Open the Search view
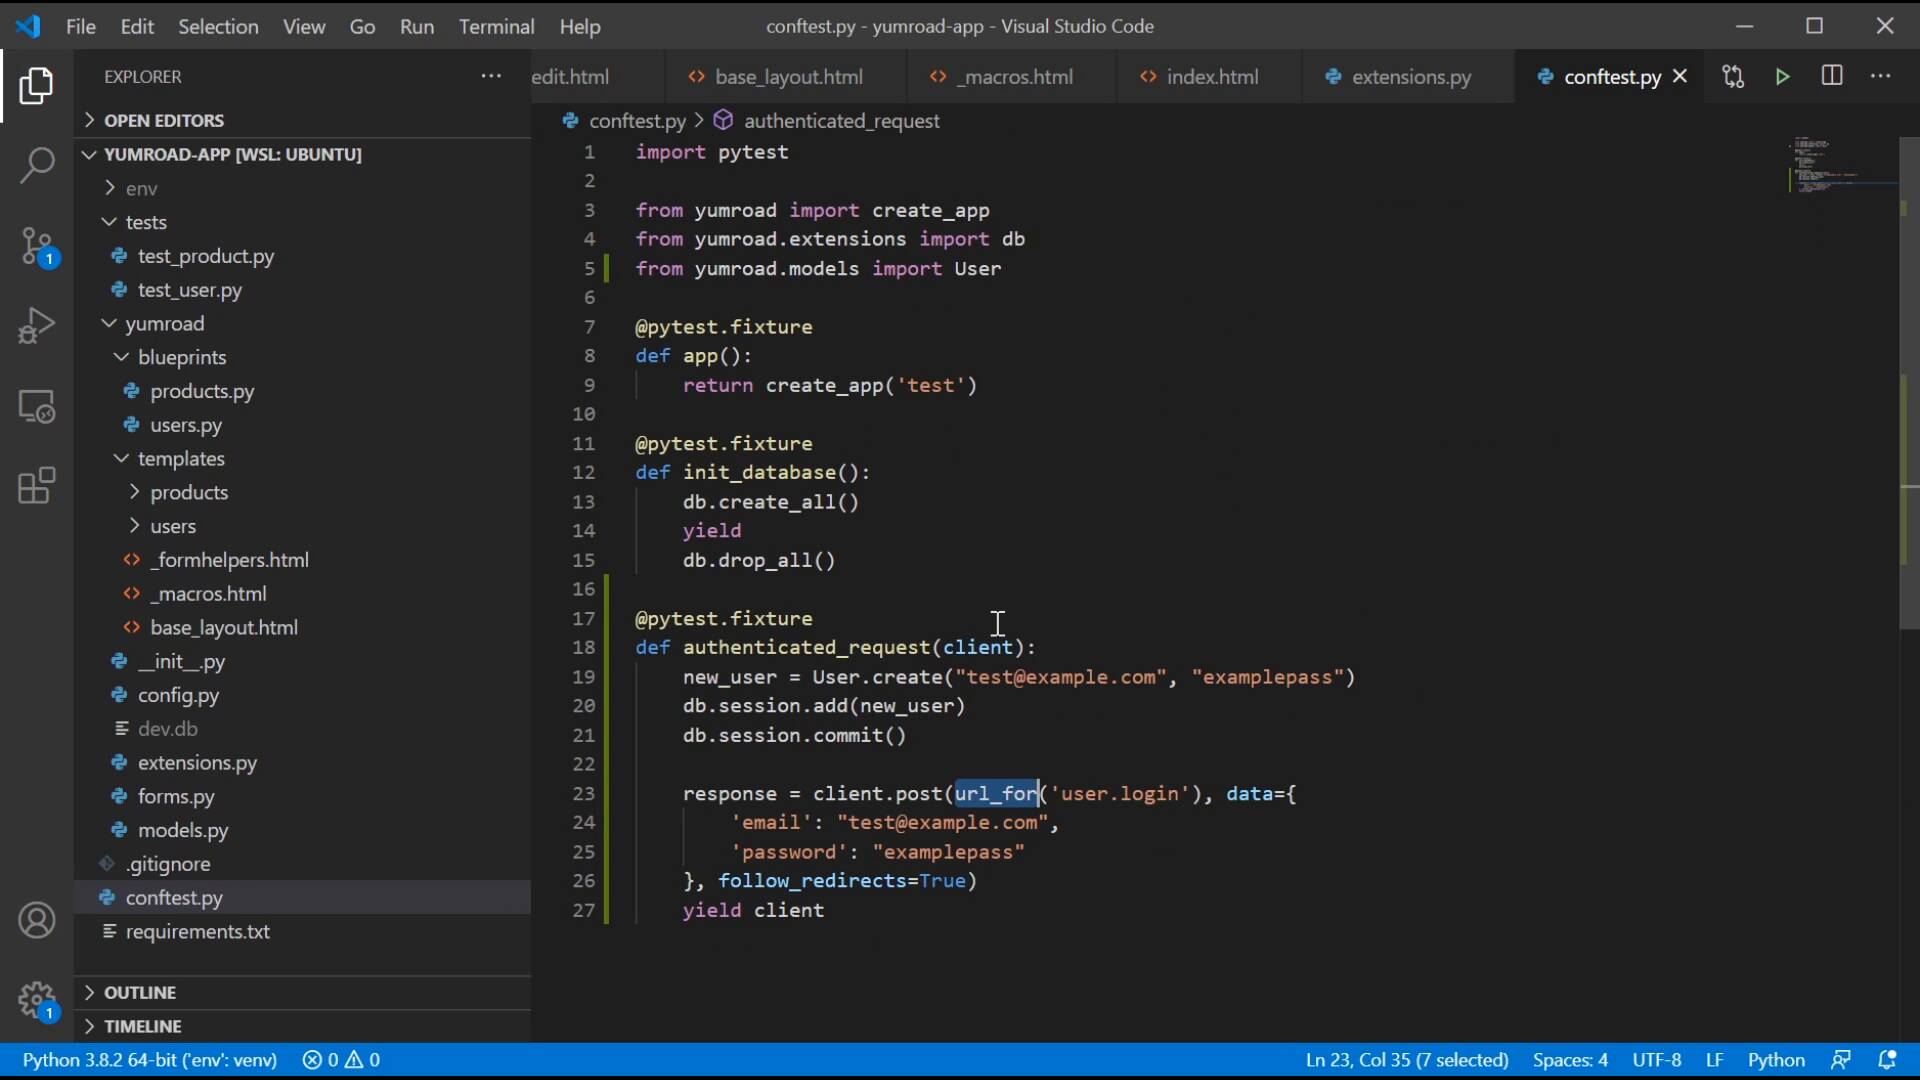 pyautogui.click(x=37, y=165)
